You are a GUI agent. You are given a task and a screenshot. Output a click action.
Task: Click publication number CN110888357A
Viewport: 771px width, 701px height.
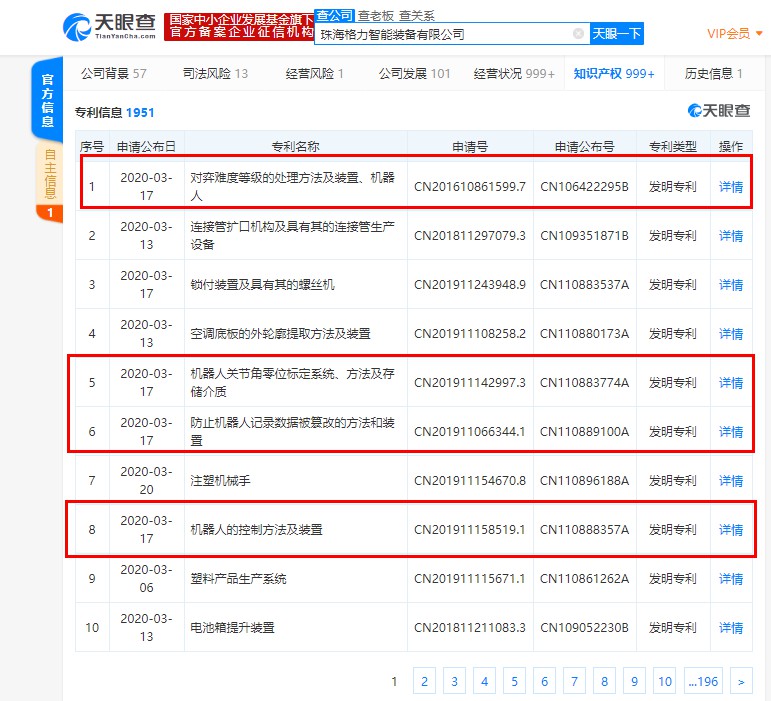[x=584, y=529]
